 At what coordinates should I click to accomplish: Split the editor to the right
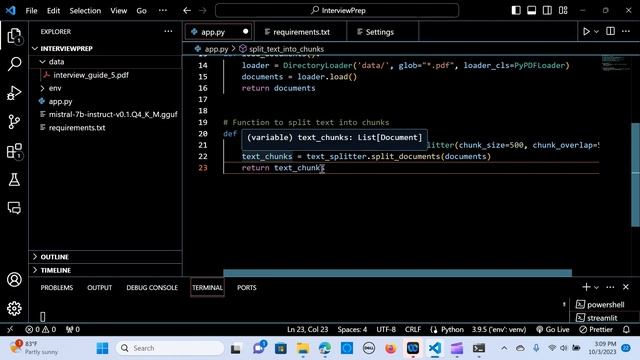[611, 31]
